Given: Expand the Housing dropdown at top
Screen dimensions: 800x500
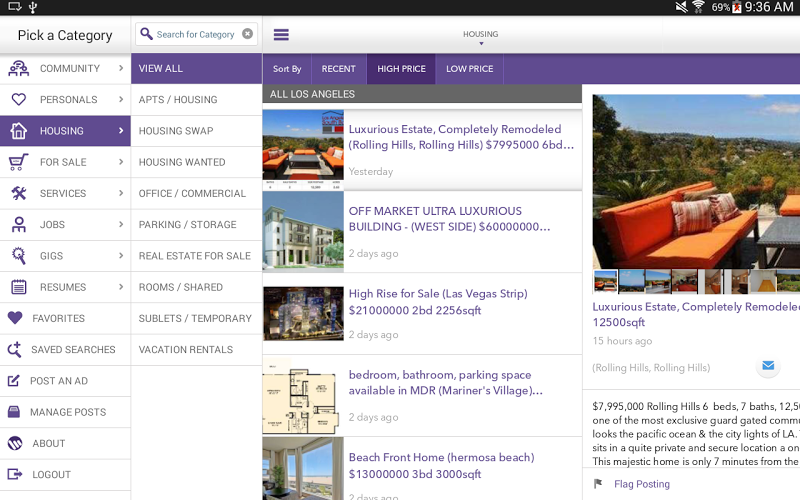Looking at the screenshot, I should (480, 37).
